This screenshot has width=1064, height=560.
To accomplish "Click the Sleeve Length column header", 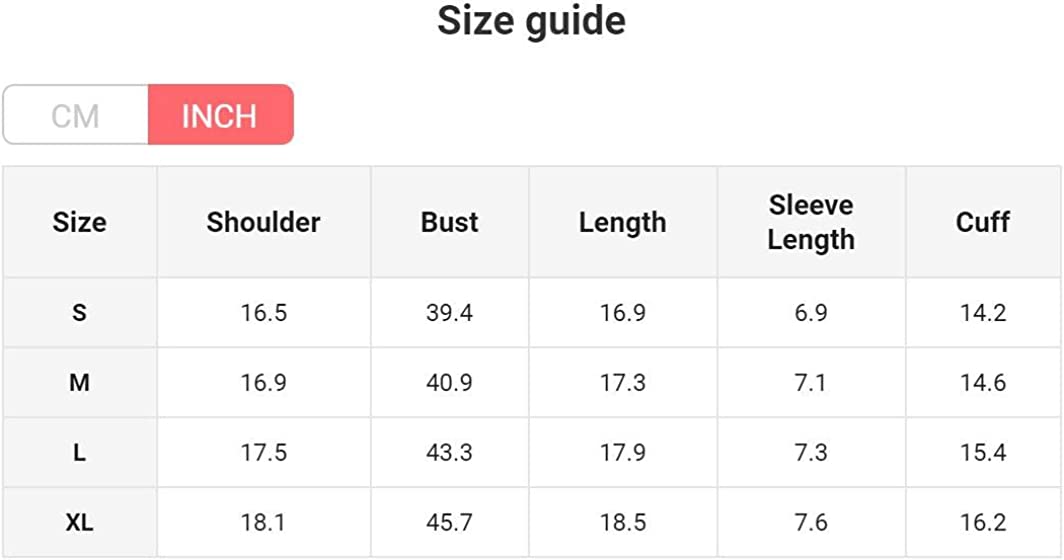I will [811, 222].
